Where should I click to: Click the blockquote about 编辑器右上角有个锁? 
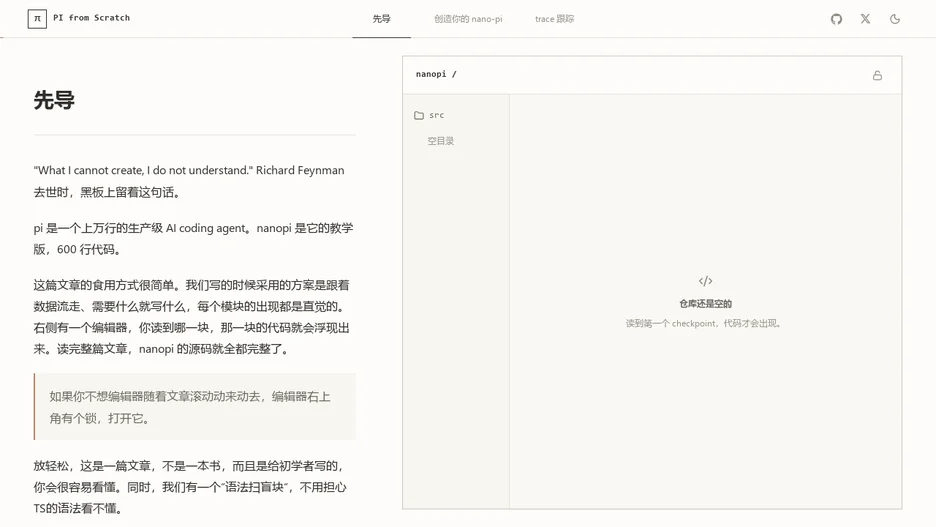click(195, 407)
